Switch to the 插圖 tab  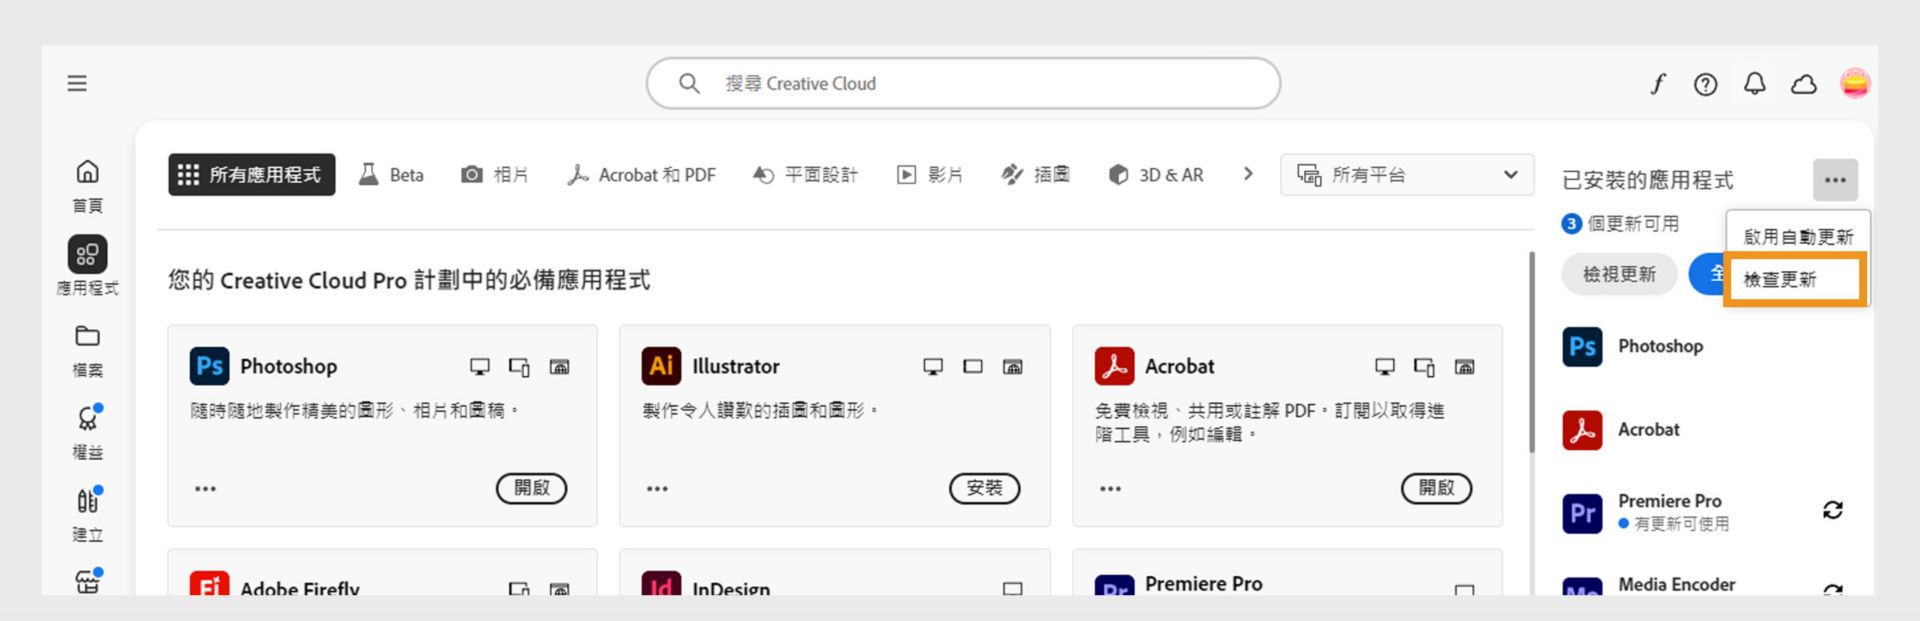[x=1036, y=175]
